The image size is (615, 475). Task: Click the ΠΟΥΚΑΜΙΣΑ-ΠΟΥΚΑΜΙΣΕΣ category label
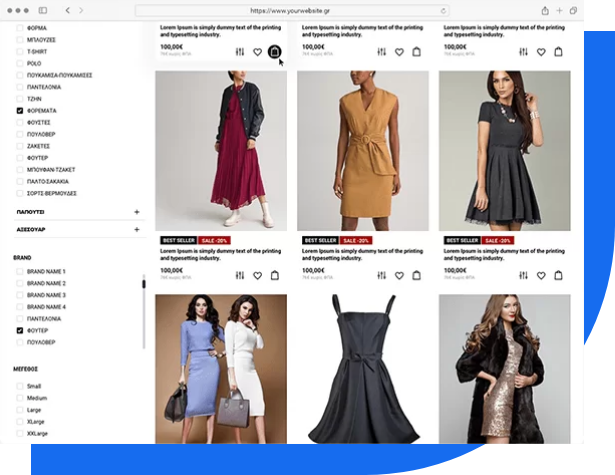click(59, 75)
